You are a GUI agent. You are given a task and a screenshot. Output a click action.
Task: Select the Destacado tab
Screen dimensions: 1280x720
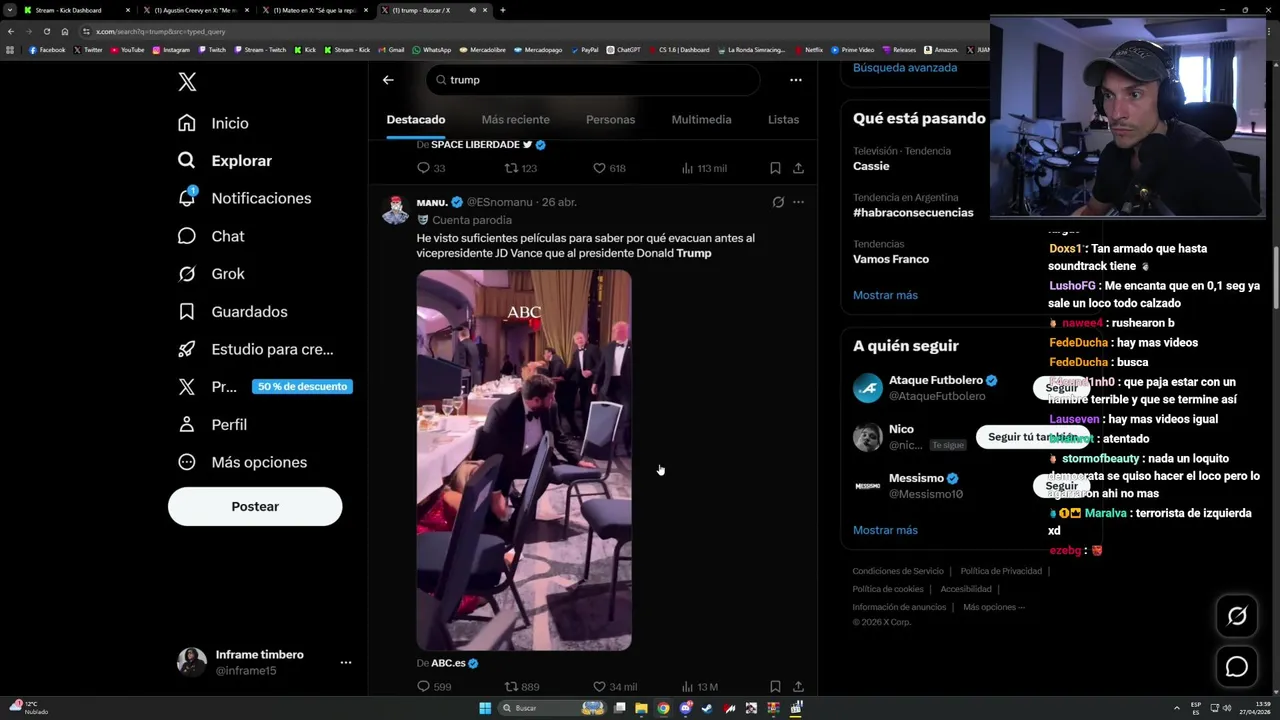tap(416, 120)
